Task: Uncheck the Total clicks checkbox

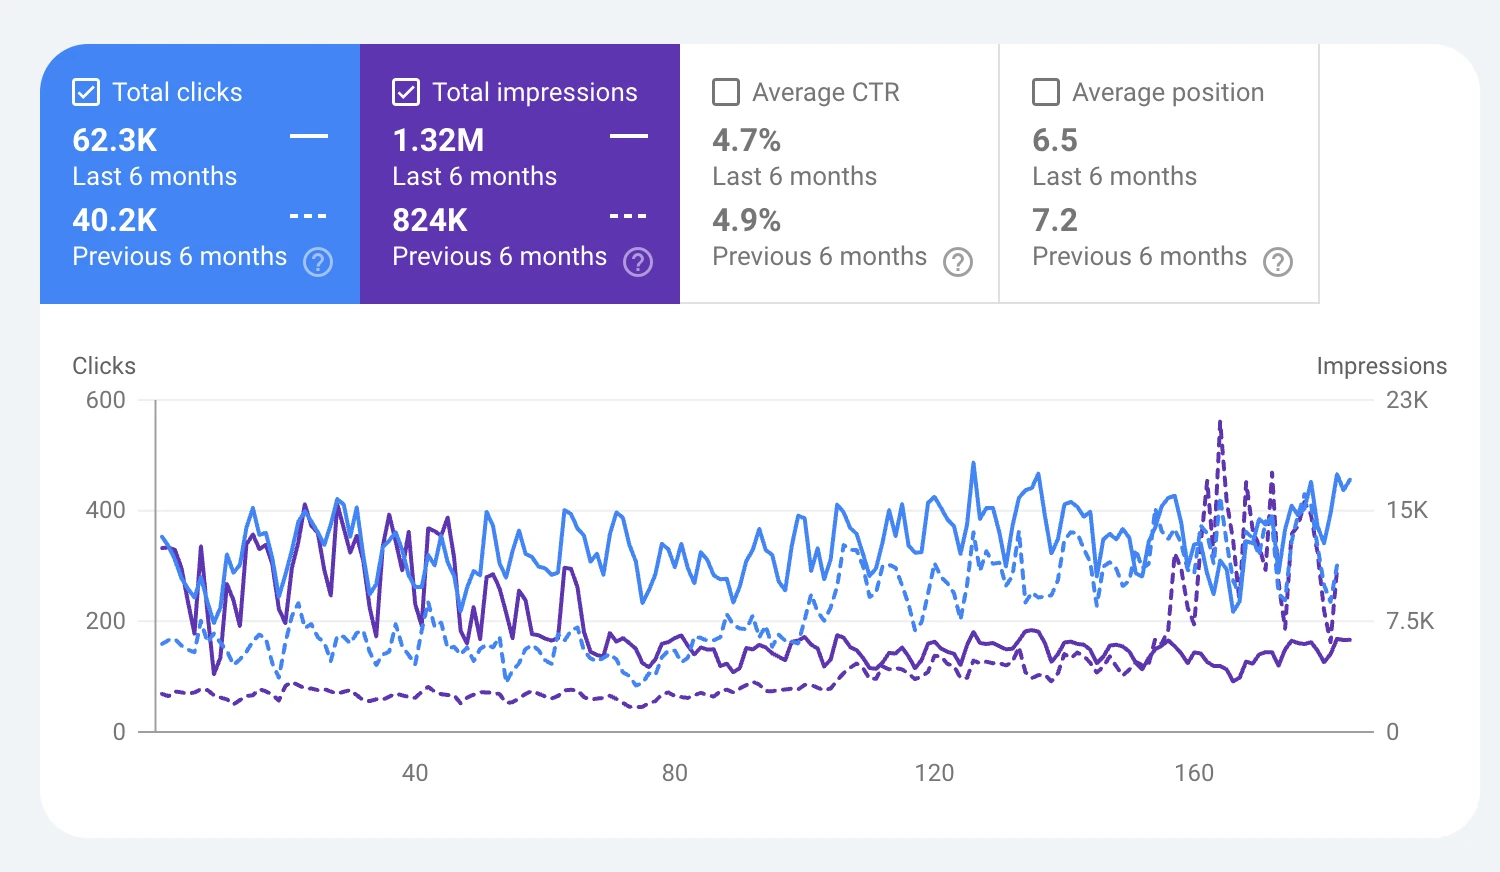Action: pyautogui.click(x=86, y=92)
